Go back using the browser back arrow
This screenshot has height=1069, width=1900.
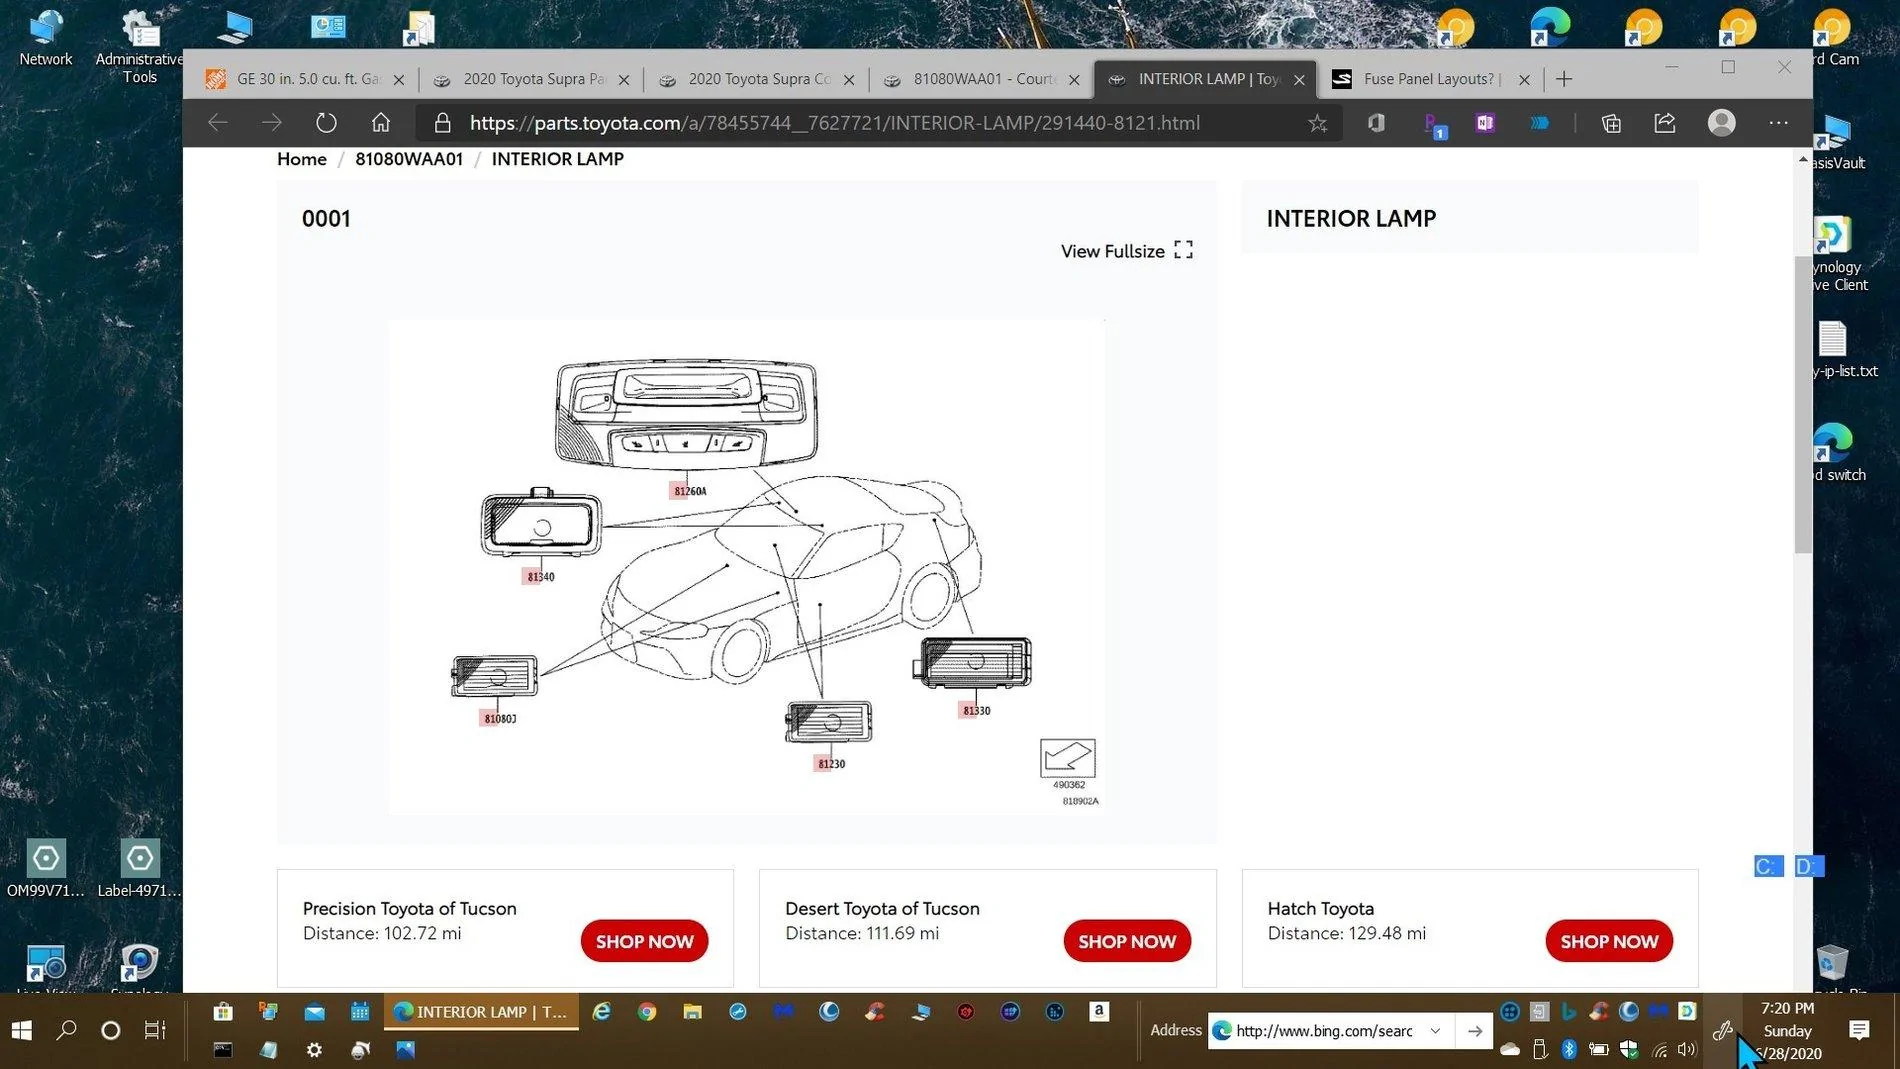point(217,123)
